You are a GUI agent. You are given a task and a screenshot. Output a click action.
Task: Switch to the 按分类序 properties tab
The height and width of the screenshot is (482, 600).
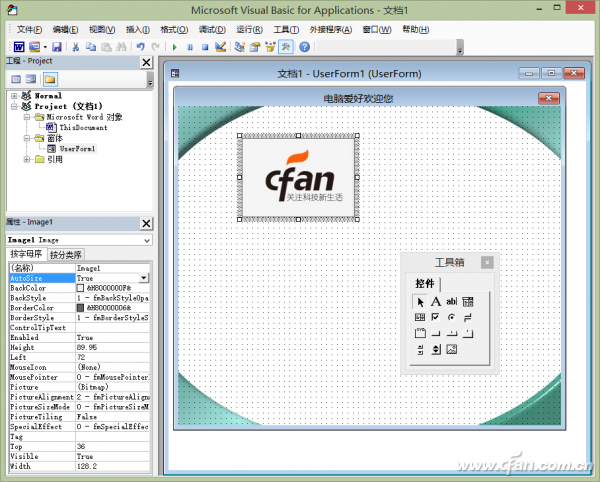click(x=66, y=255)
